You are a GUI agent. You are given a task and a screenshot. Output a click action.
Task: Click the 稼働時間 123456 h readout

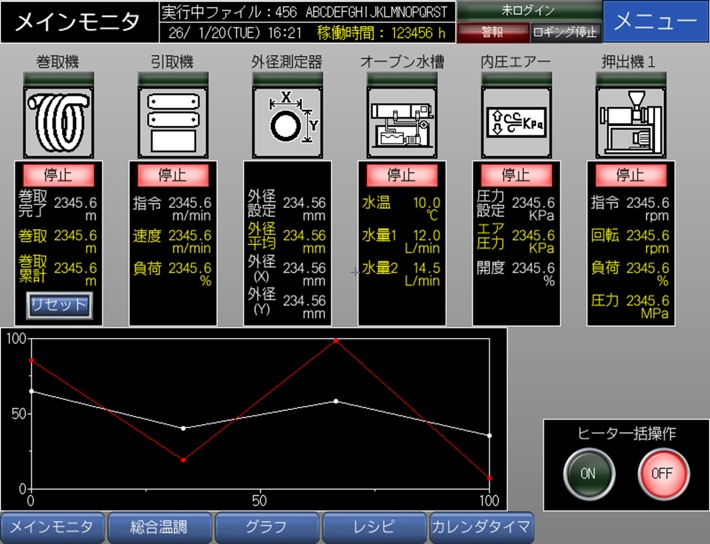[x=381, y=33]
